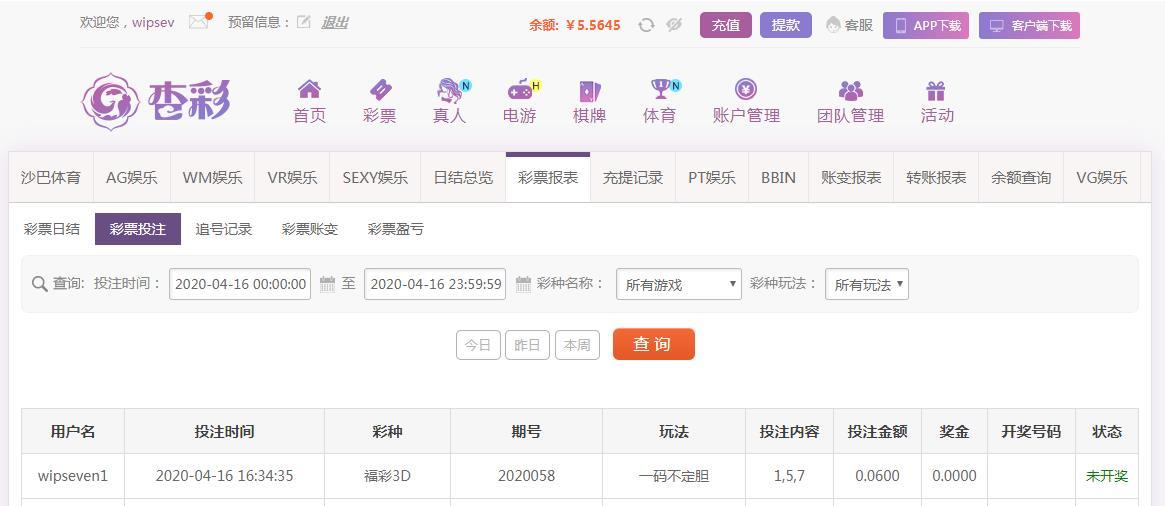Expand 彩种名称 所有游戏 dropdown
Viewport: 1165px width, 506px height.
[678, 285]
